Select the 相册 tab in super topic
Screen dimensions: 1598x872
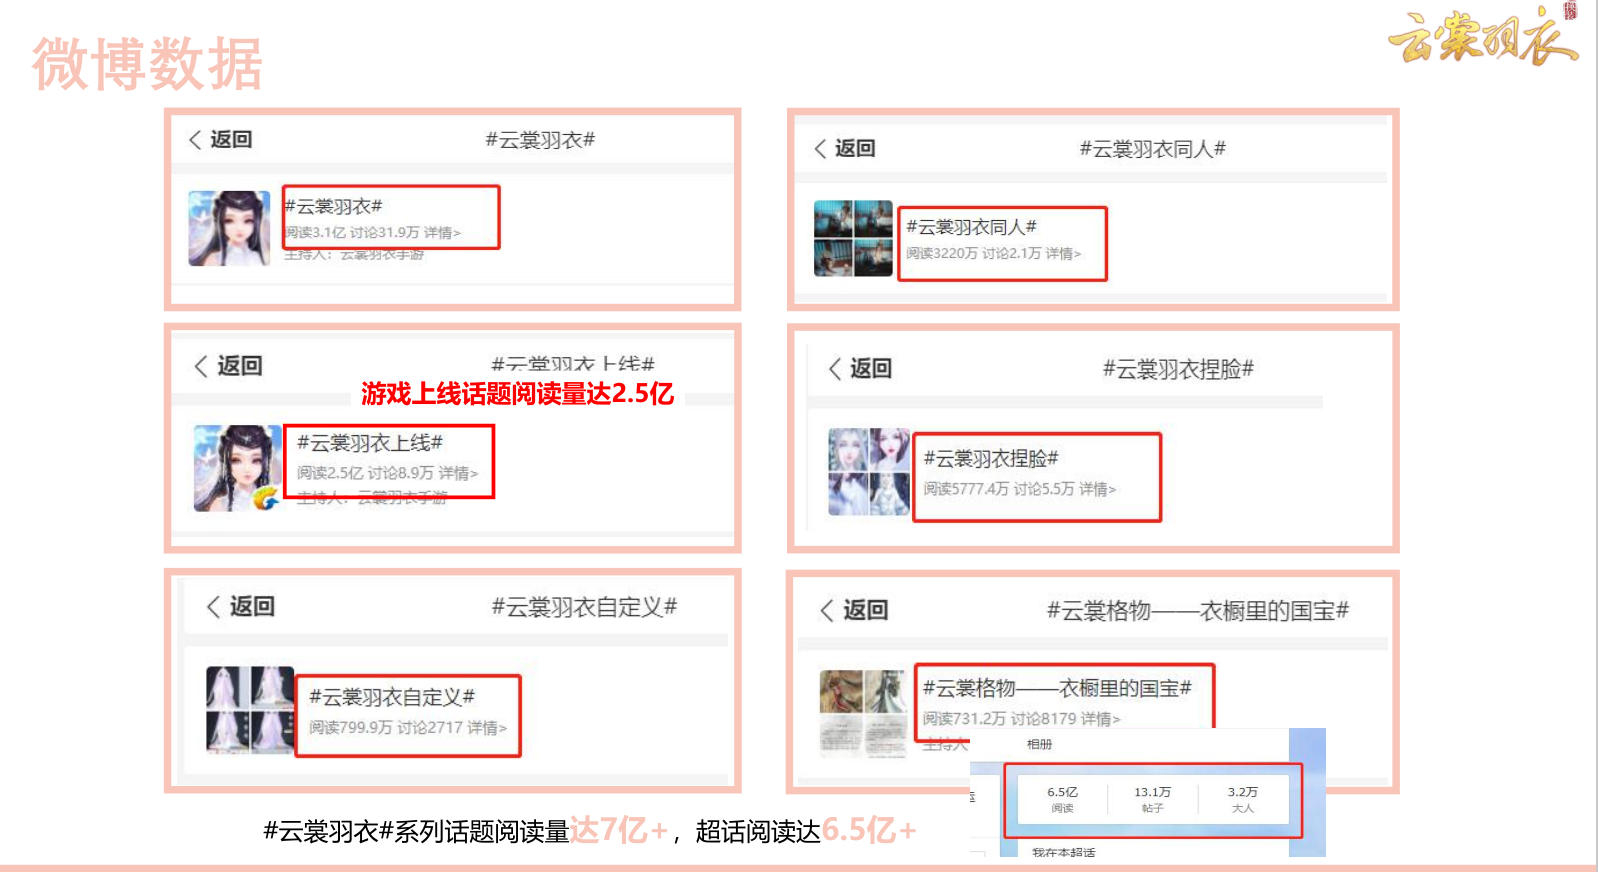(x=1039, y=744)
